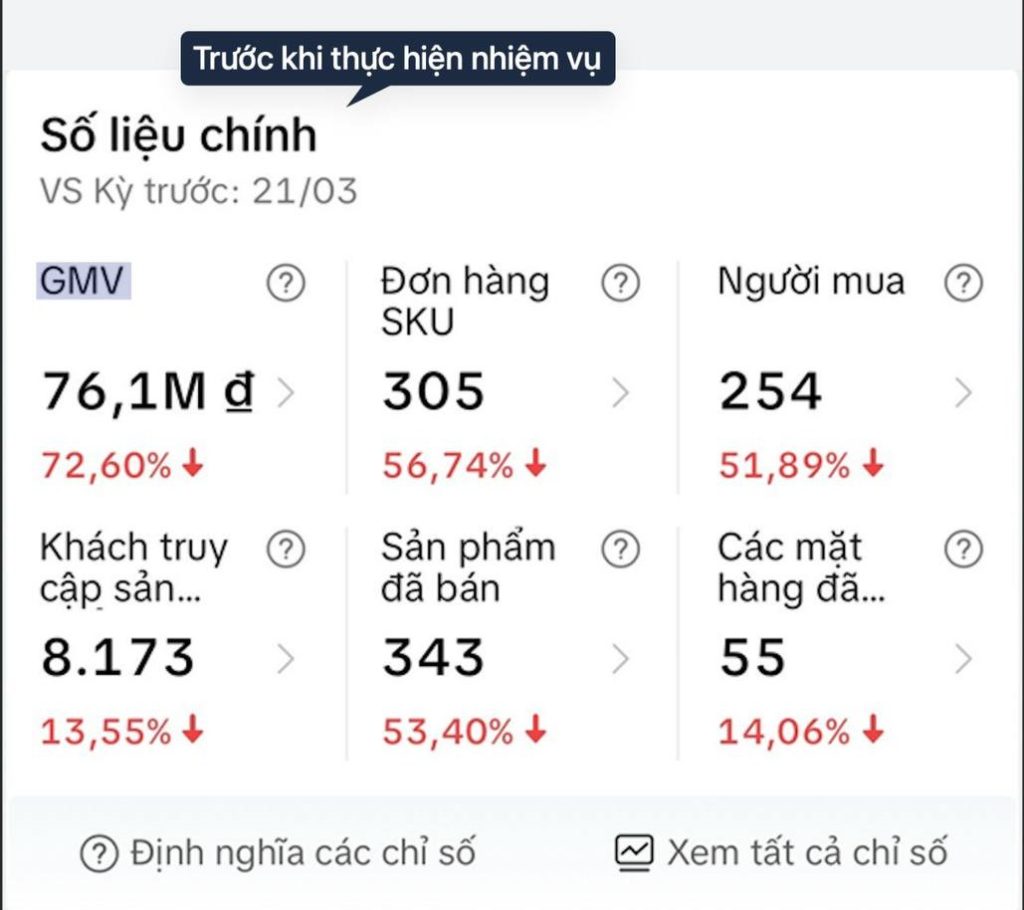This screenshot has height=910, width=1024.
Task: Click the 76,1M đ GMV value
Action: [147, 391]
